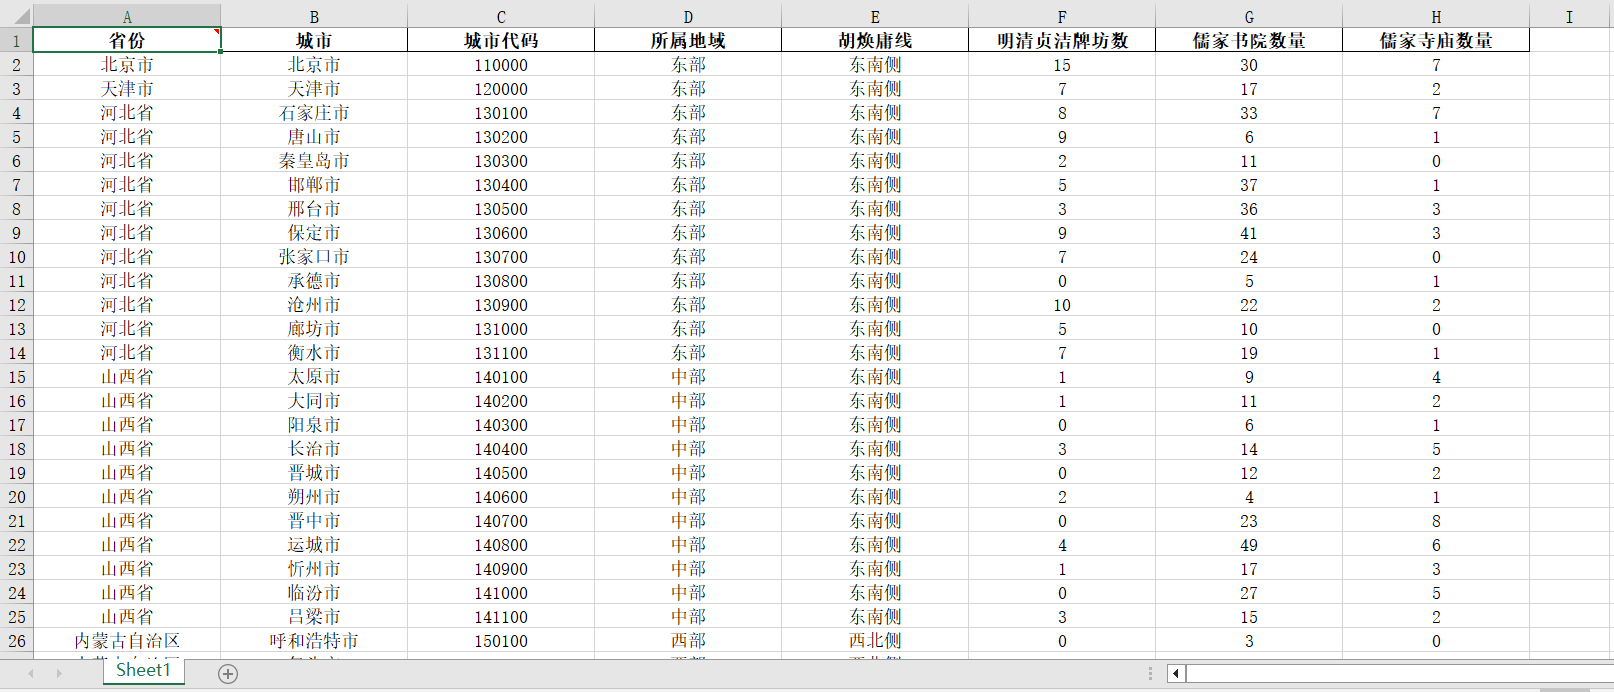Viewport: 1614px width, 692px height.
Task: Select column F header
Action: point(1062,17)
